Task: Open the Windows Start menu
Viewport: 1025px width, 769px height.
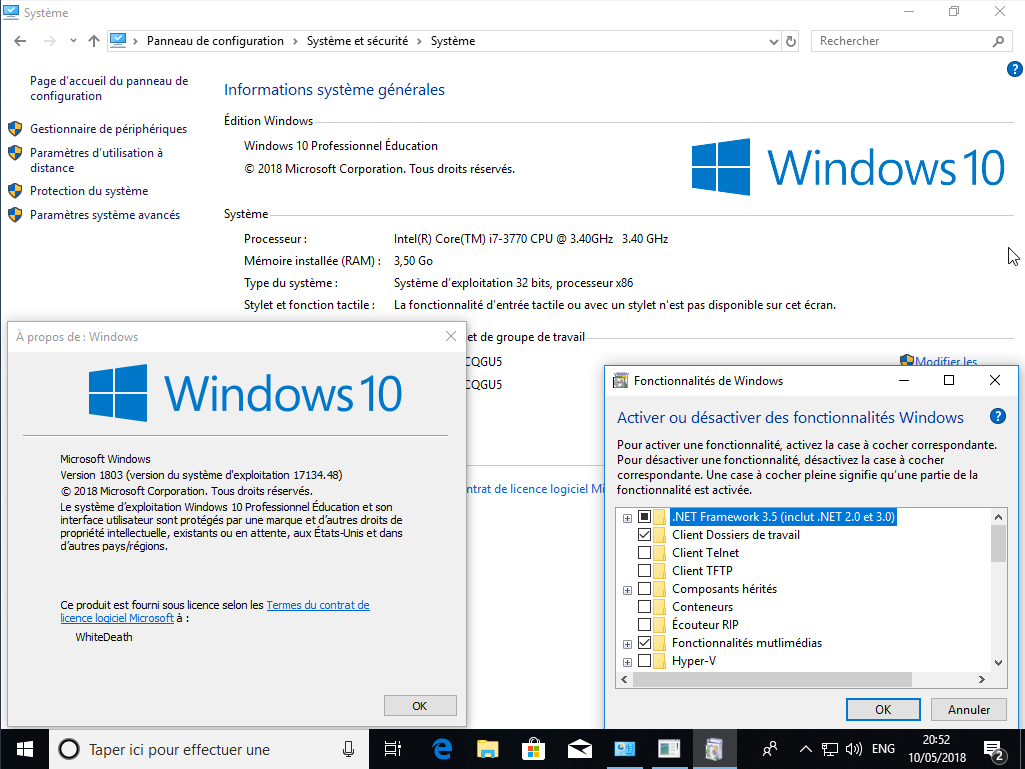Action: [24, 749]
